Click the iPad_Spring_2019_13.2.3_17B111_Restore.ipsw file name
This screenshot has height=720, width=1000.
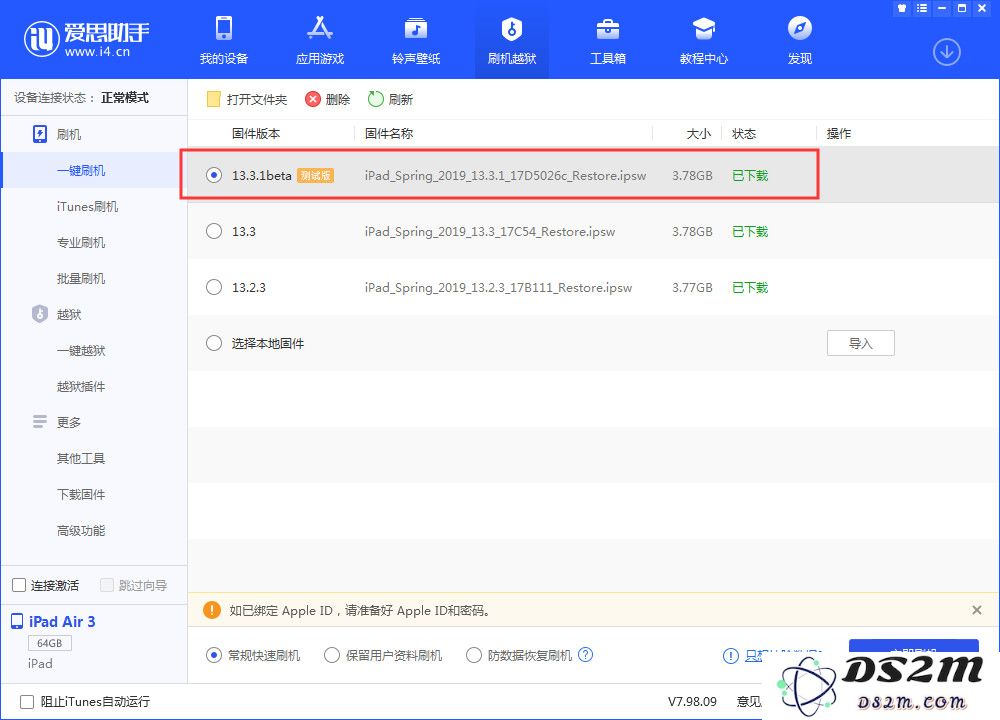[x=498, y=288]
